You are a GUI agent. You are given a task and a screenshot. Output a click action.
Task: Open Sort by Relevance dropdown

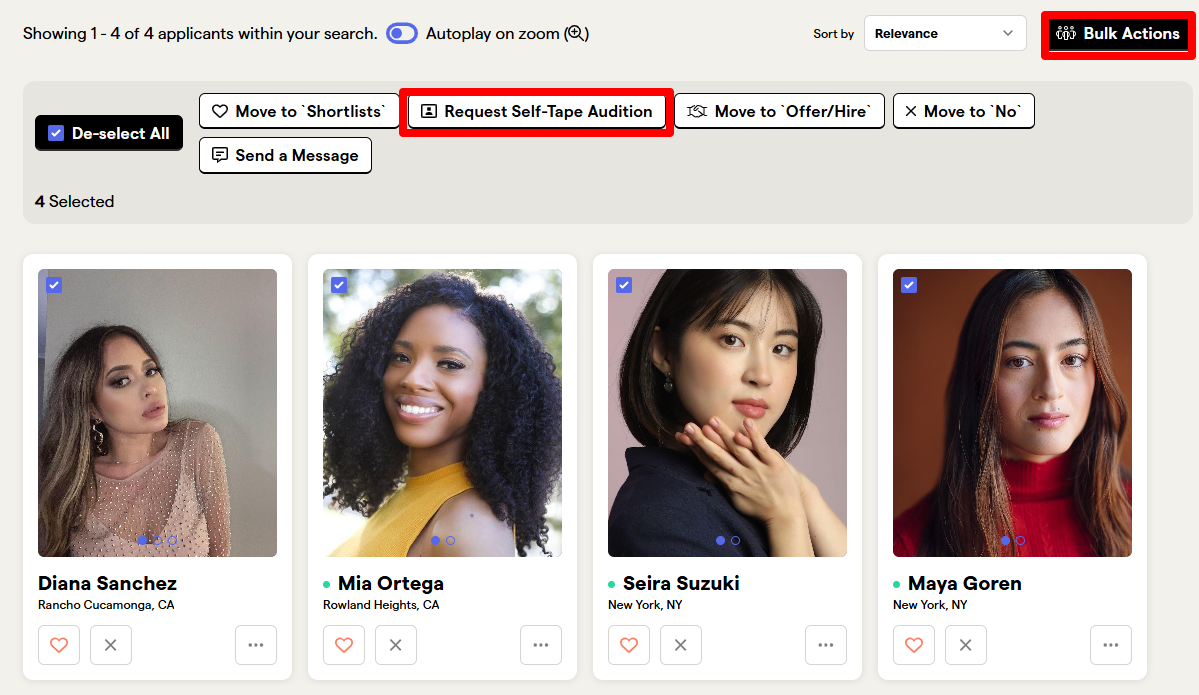945,33
